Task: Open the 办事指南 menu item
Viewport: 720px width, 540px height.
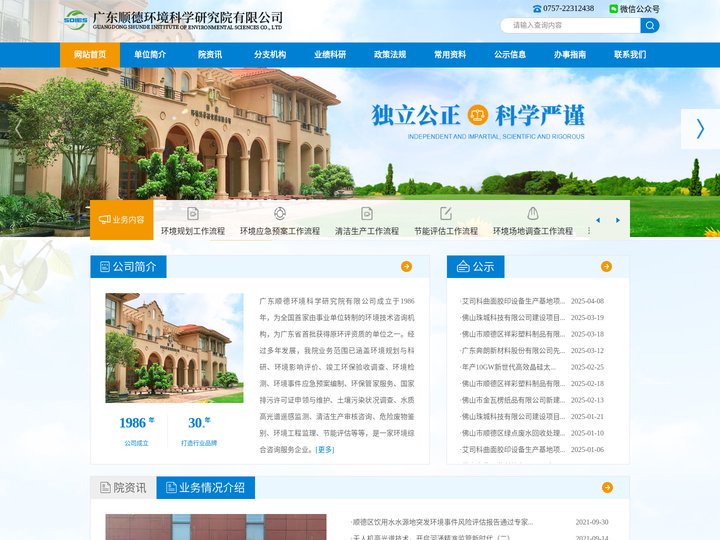Action: 570,55
